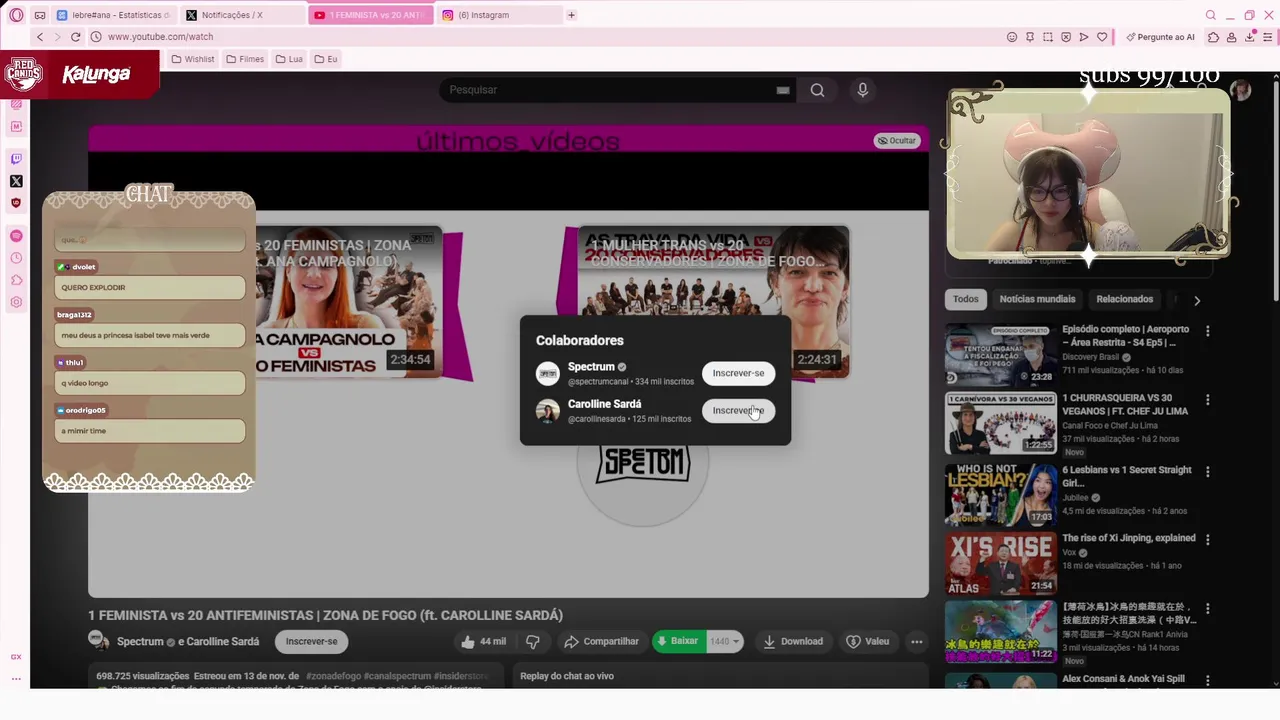Open sidebar history clock icon
Screen dimensions: 1280x720
coord(16,258)
